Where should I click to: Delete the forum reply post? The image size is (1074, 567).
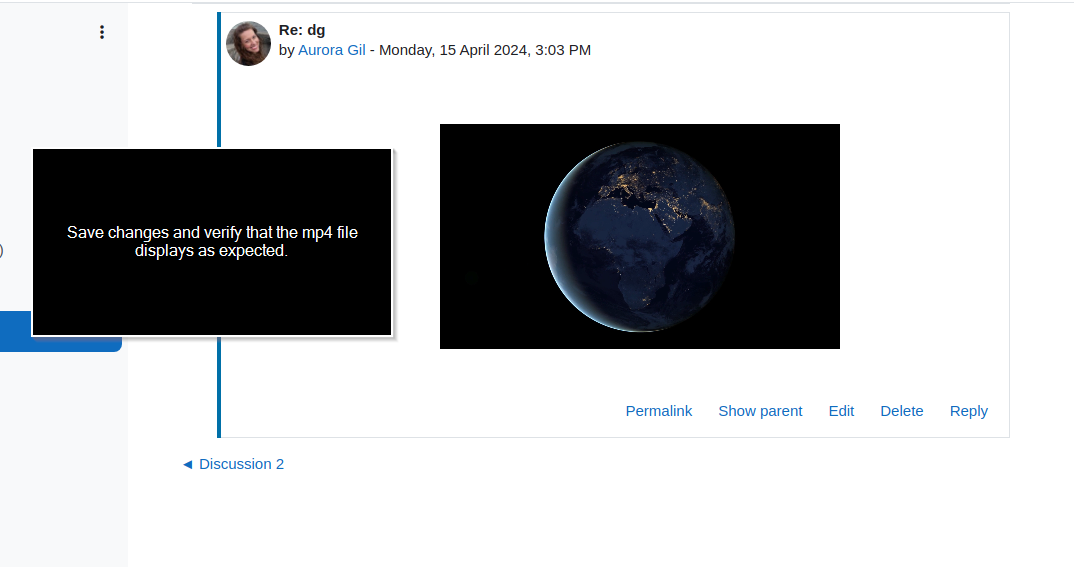901,411
